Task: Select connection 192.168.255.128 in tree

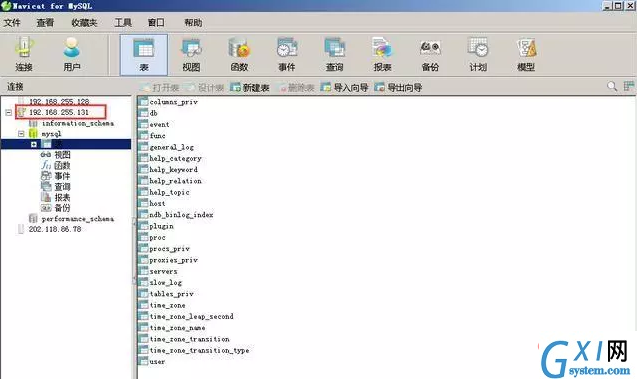Action: click(59, 101)
